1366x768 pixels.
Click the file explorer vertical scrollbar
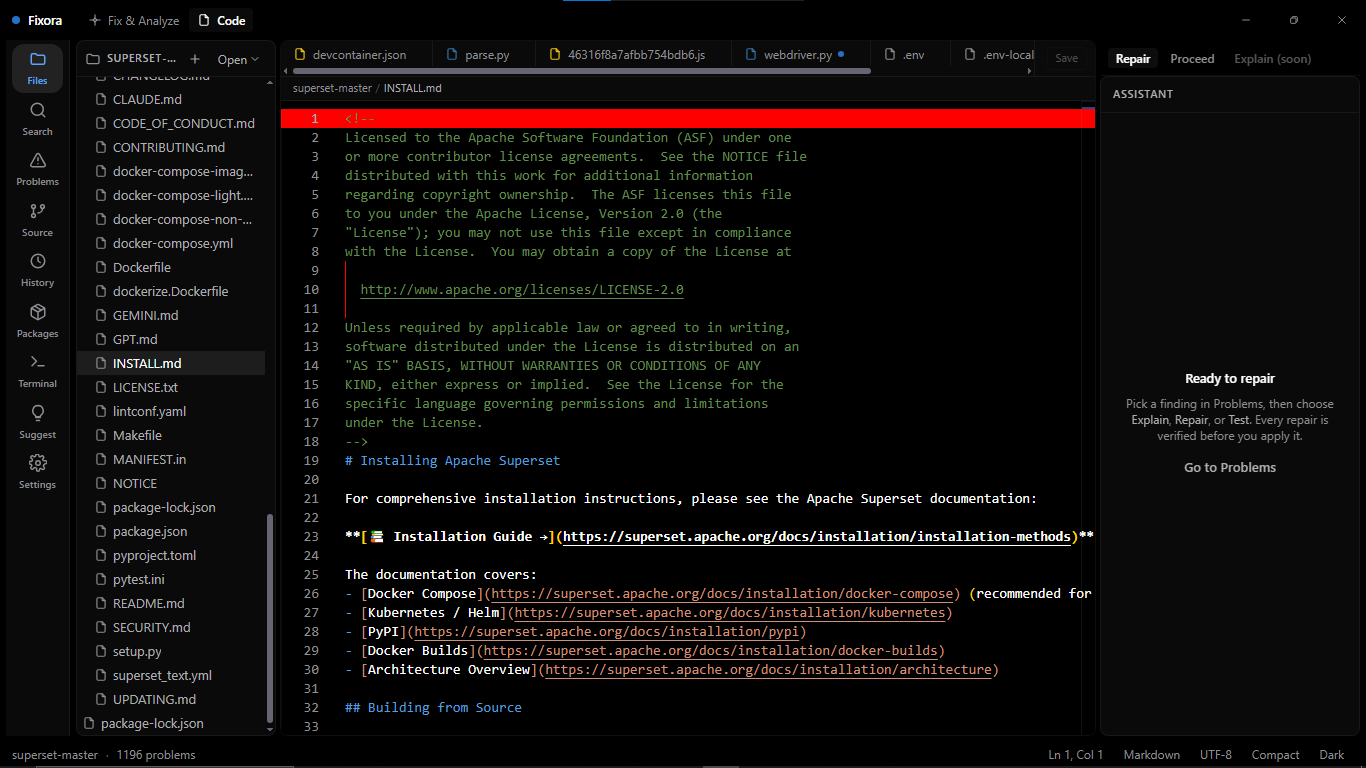coord(269,617)
